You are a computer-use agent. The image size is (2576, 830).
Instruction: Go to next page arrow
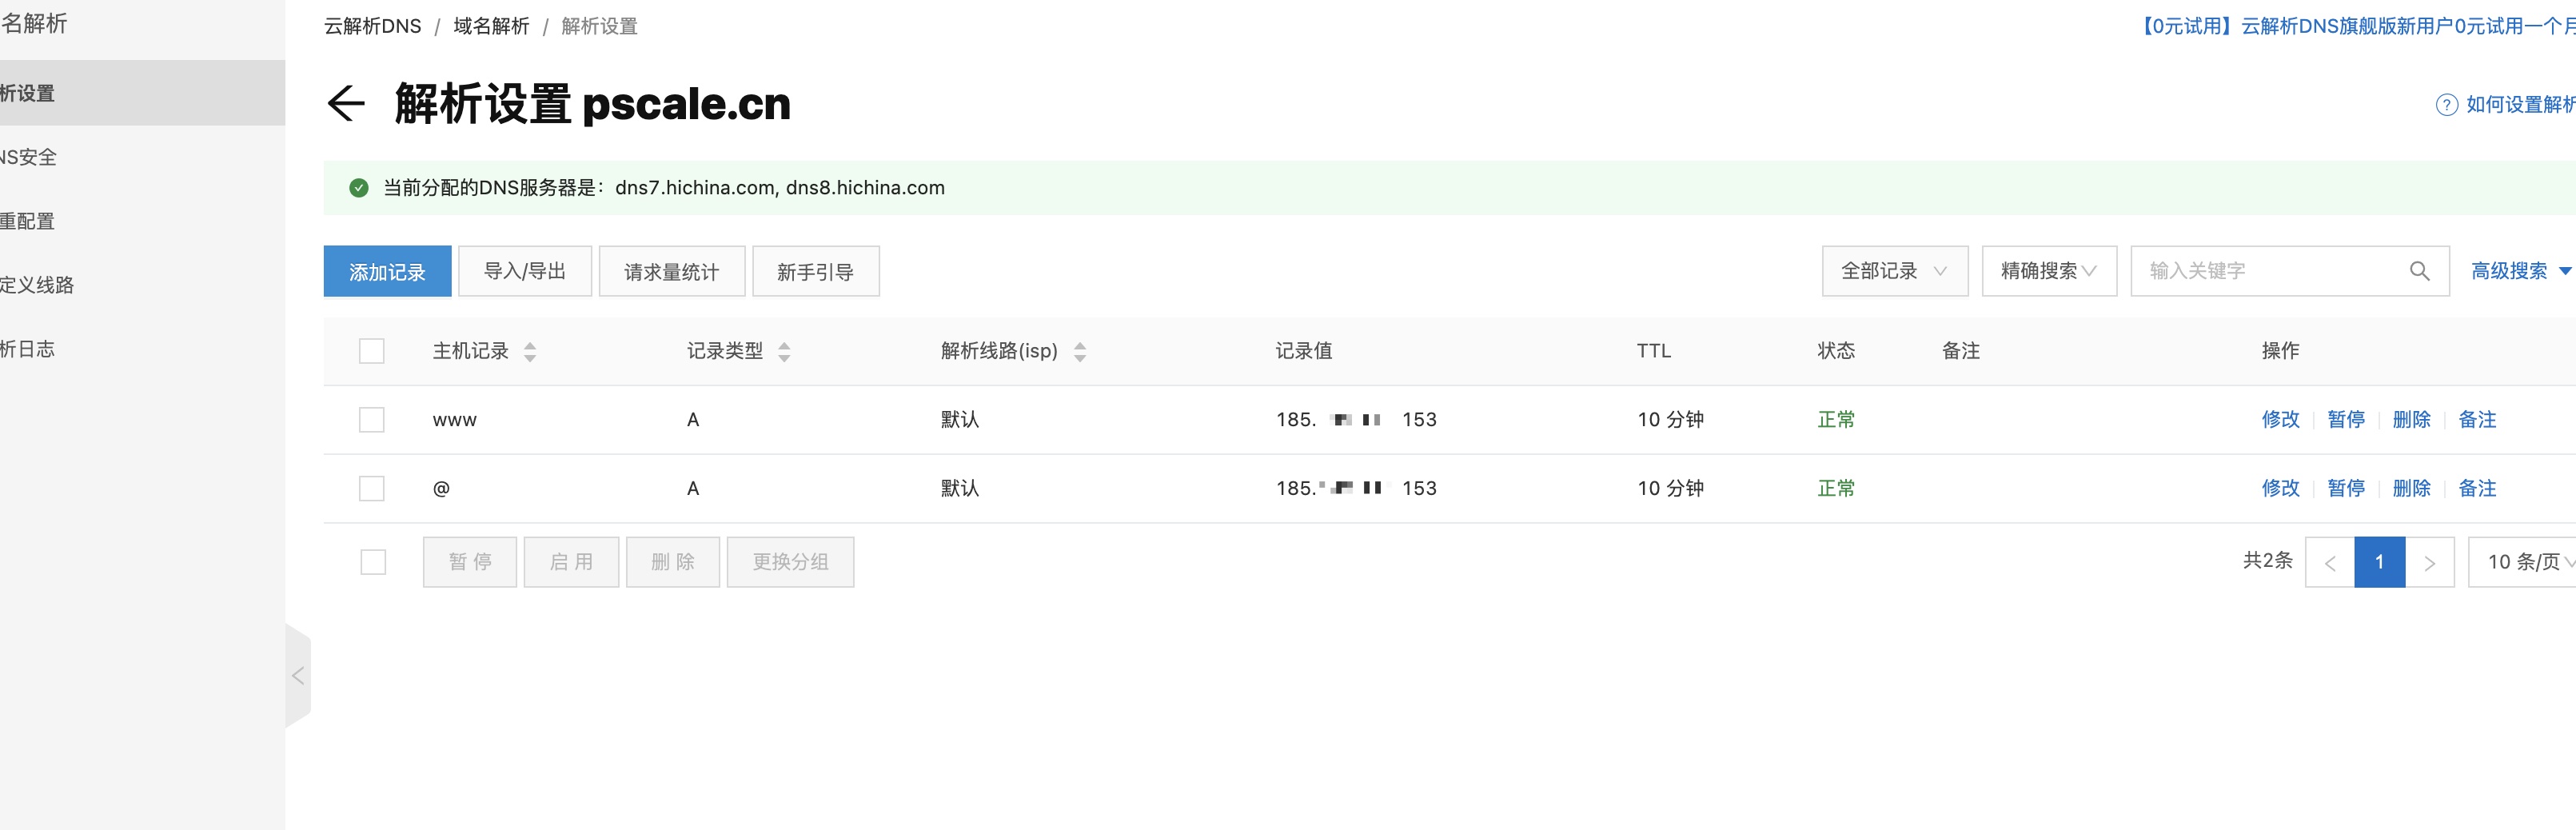click(2429, 562)
